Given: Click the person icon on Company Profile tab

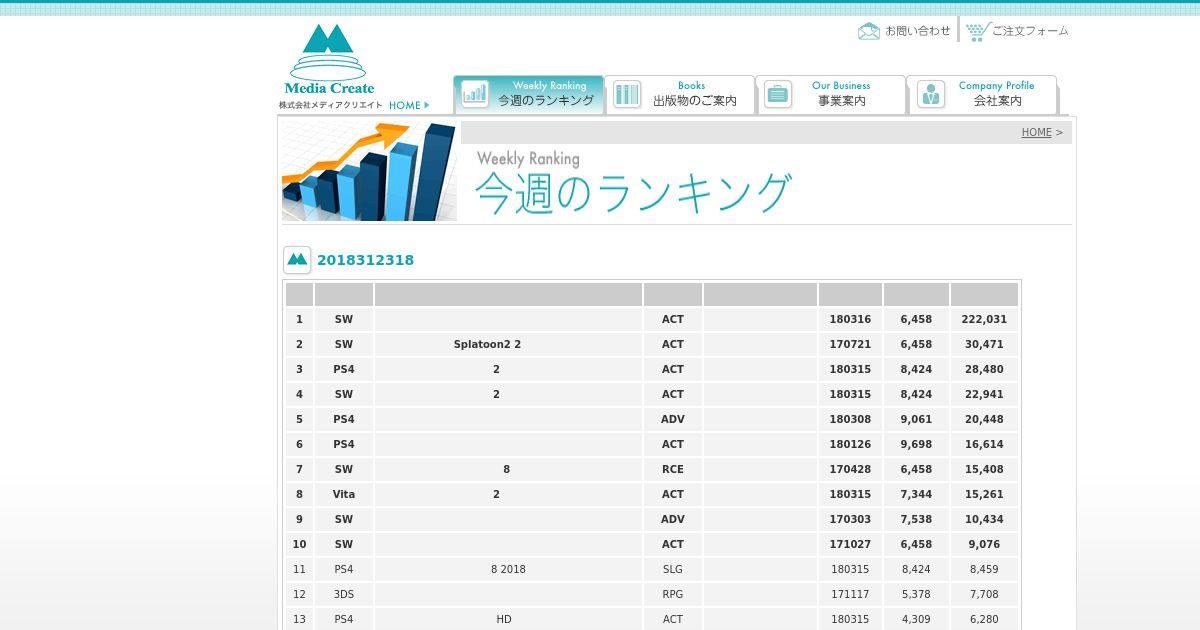Looking at the screenshot, I should point(931,94).
